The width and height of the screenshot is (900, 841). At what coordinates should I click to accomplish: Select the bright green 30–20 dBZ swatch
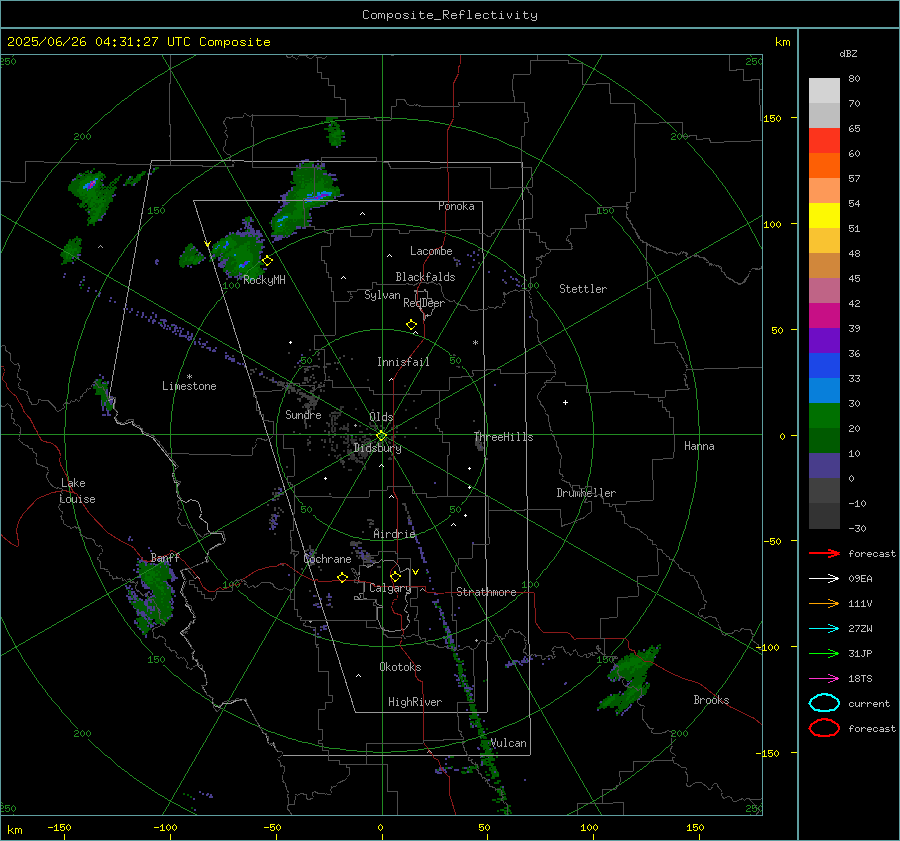pos(824,416)
